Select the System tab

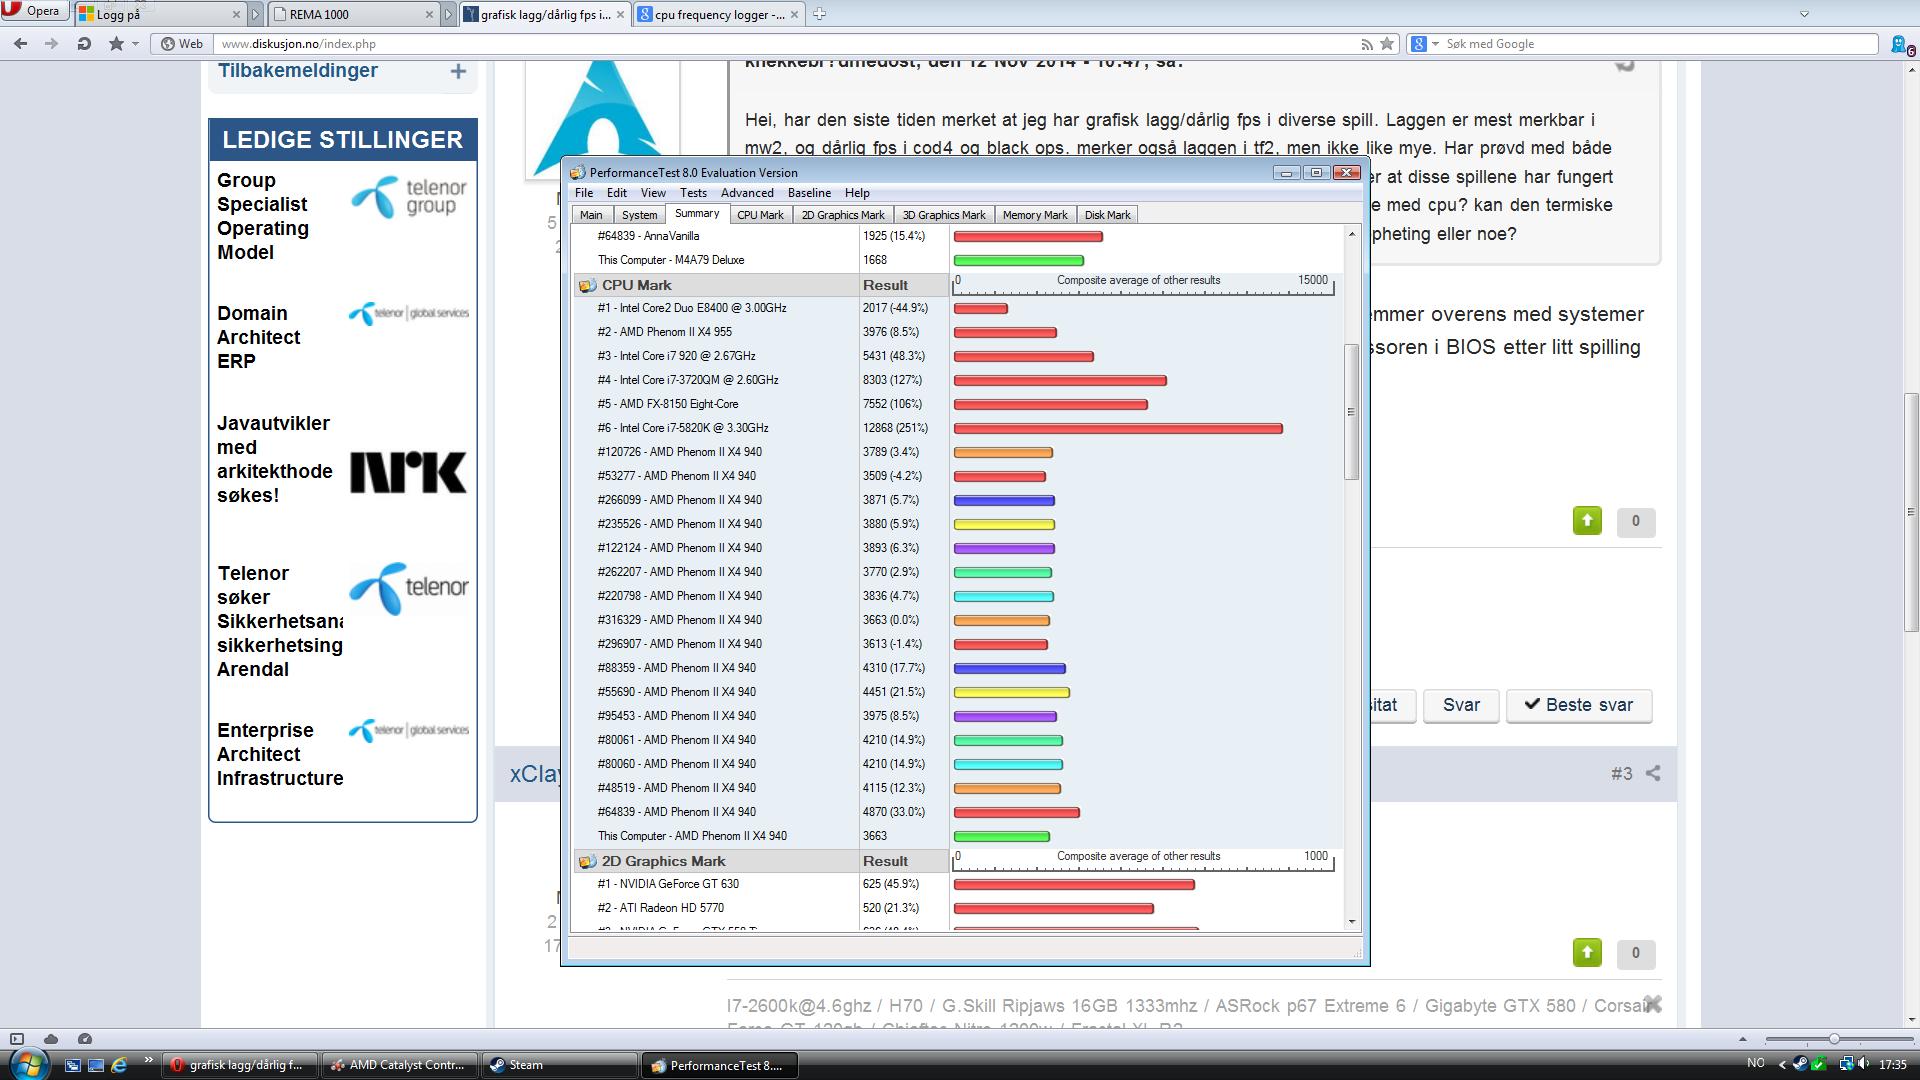click(x=639, y=215)
